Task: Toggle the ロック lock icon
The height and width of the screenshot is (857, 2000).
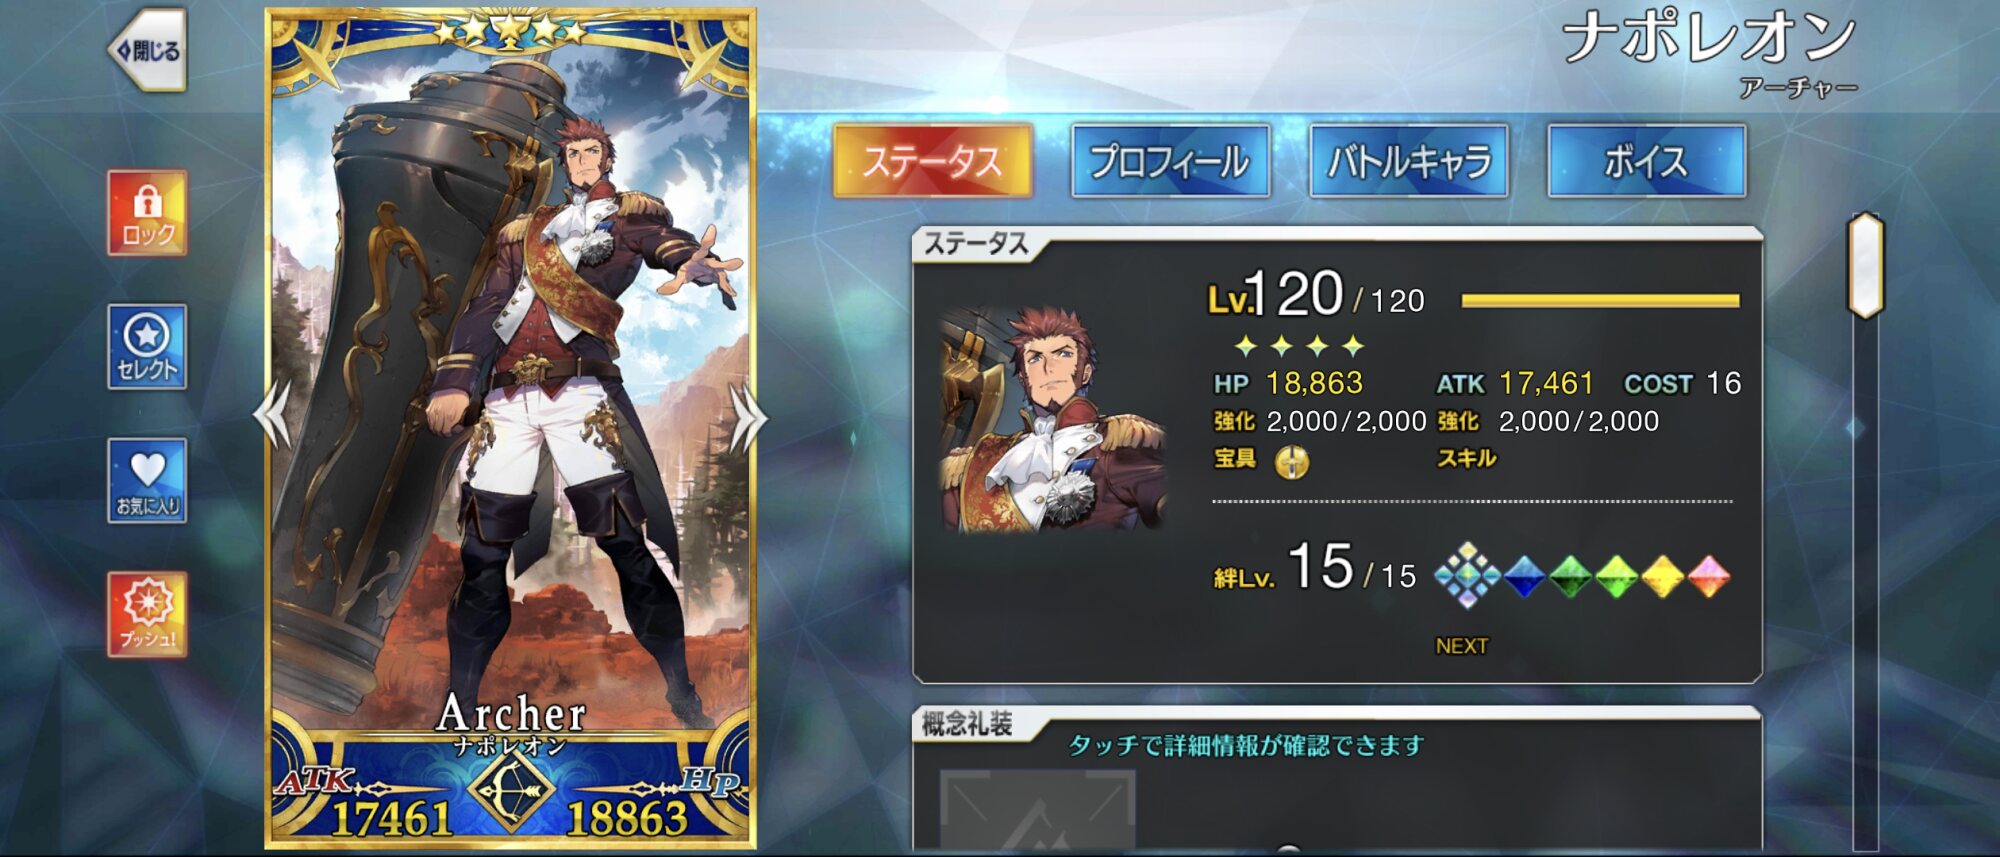Action: [x=147, y=213]
